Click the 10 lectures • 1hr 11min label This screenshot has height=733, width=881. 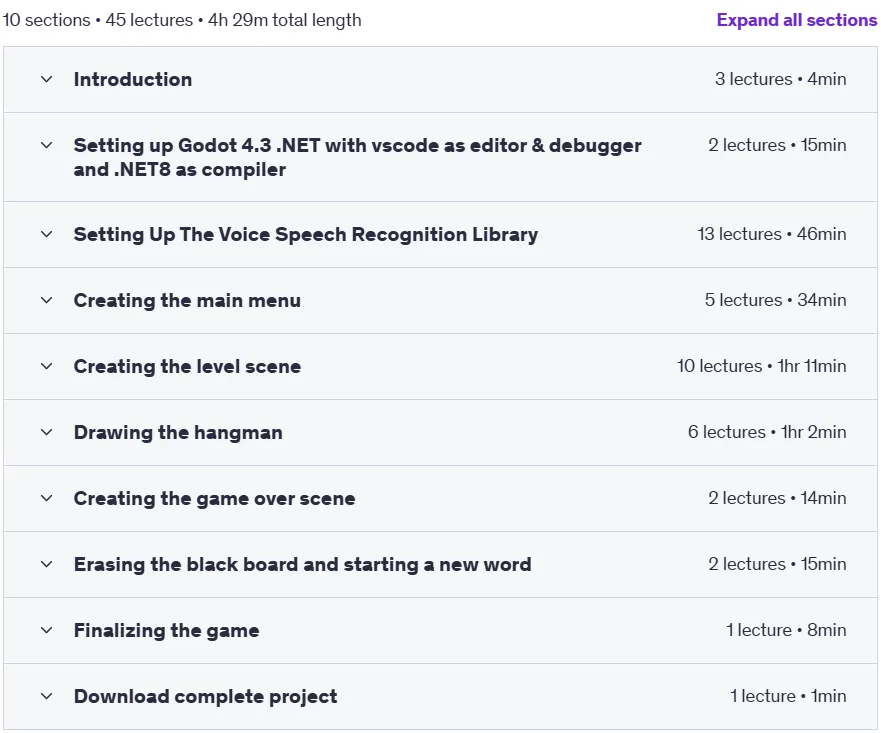[761, 366]
